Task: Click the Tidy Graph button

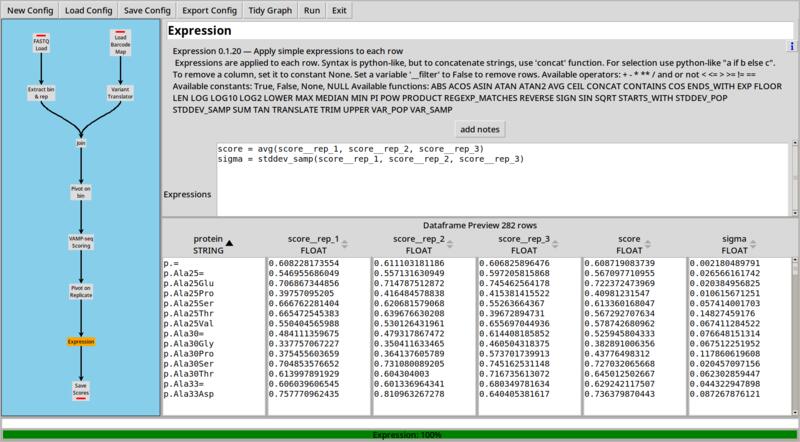Action: pyautogui.click(x=270, y=11)
